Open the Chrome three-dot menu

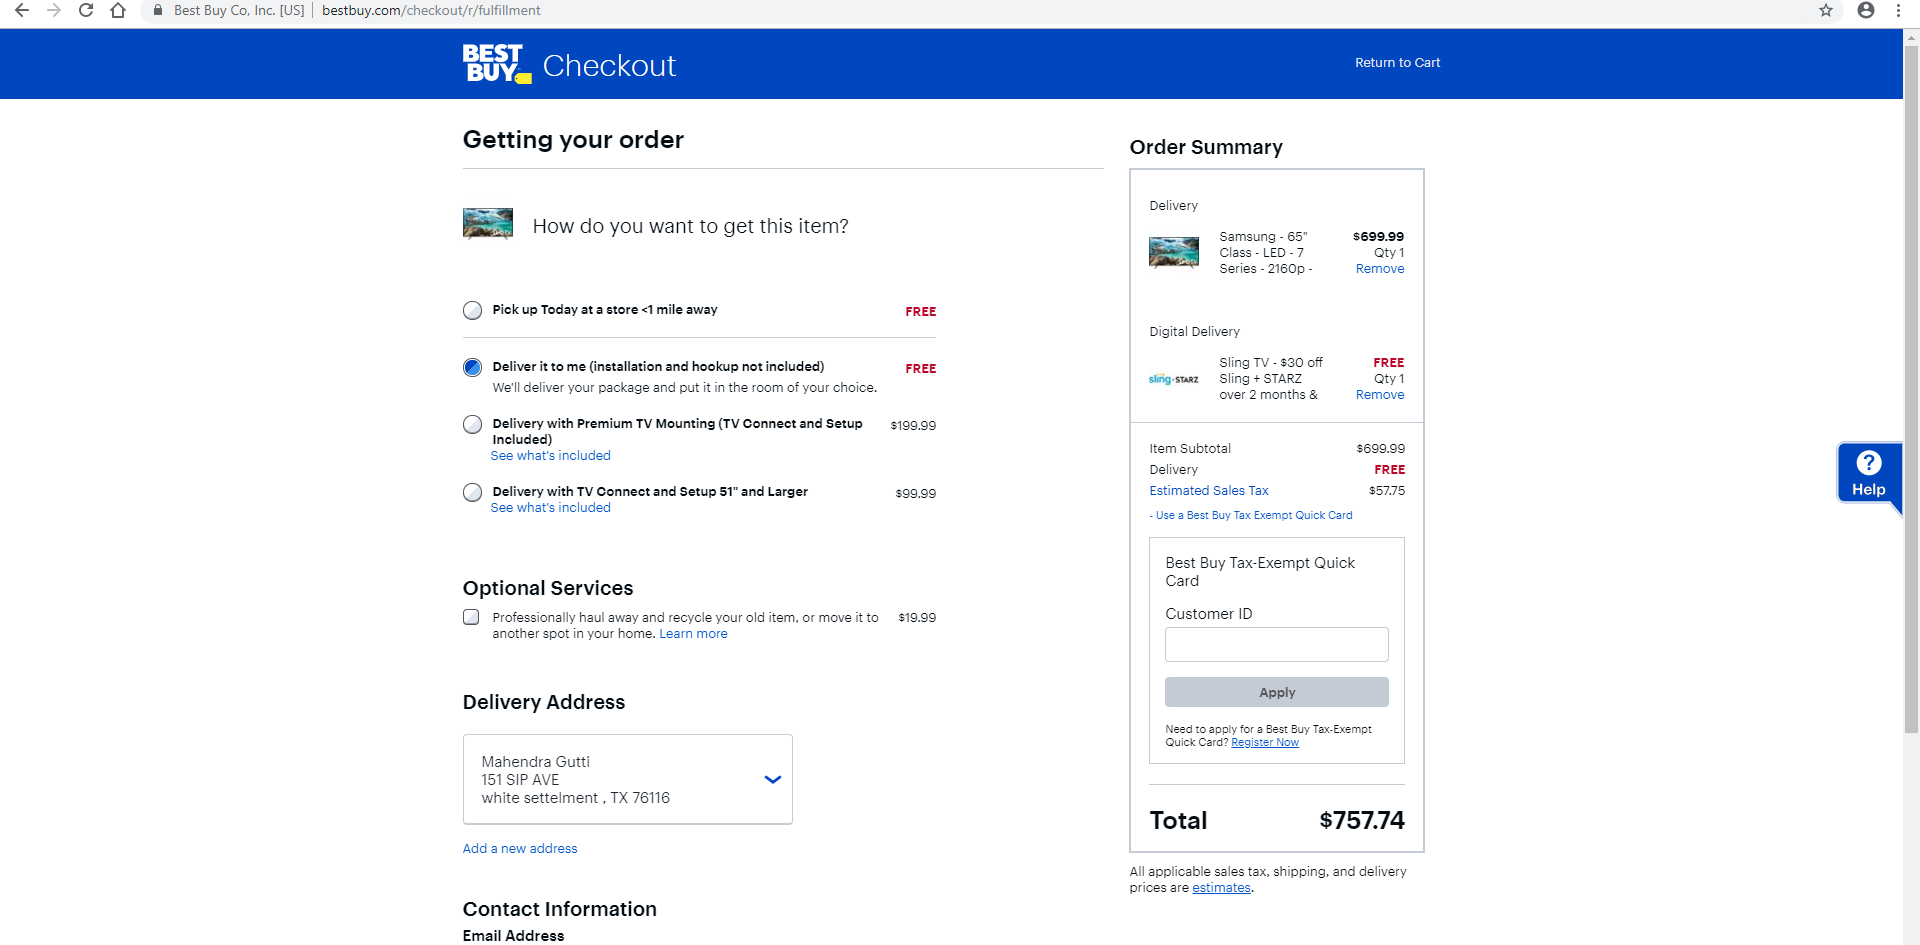[x=1898, y=10]
